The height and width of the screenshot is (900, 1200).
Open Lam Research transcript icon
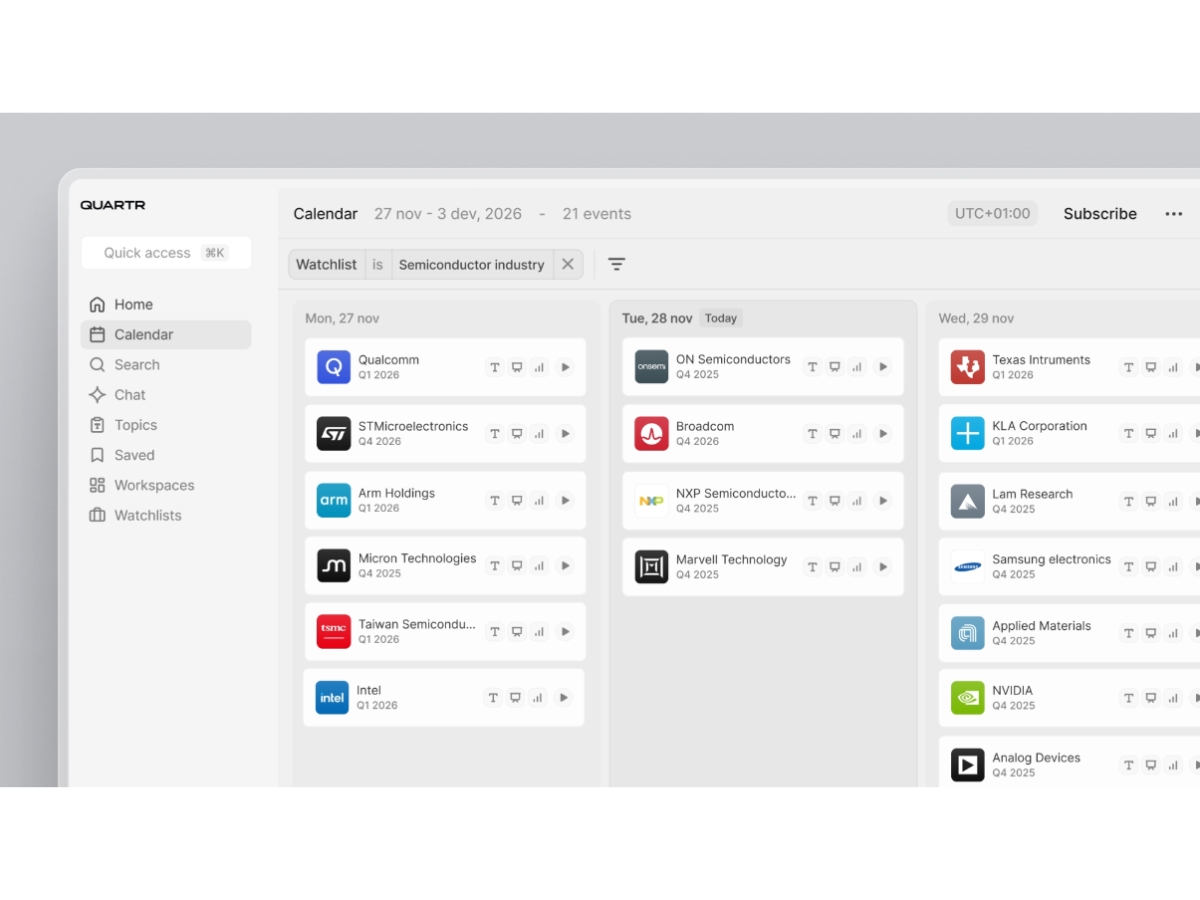pos(1128,501)
